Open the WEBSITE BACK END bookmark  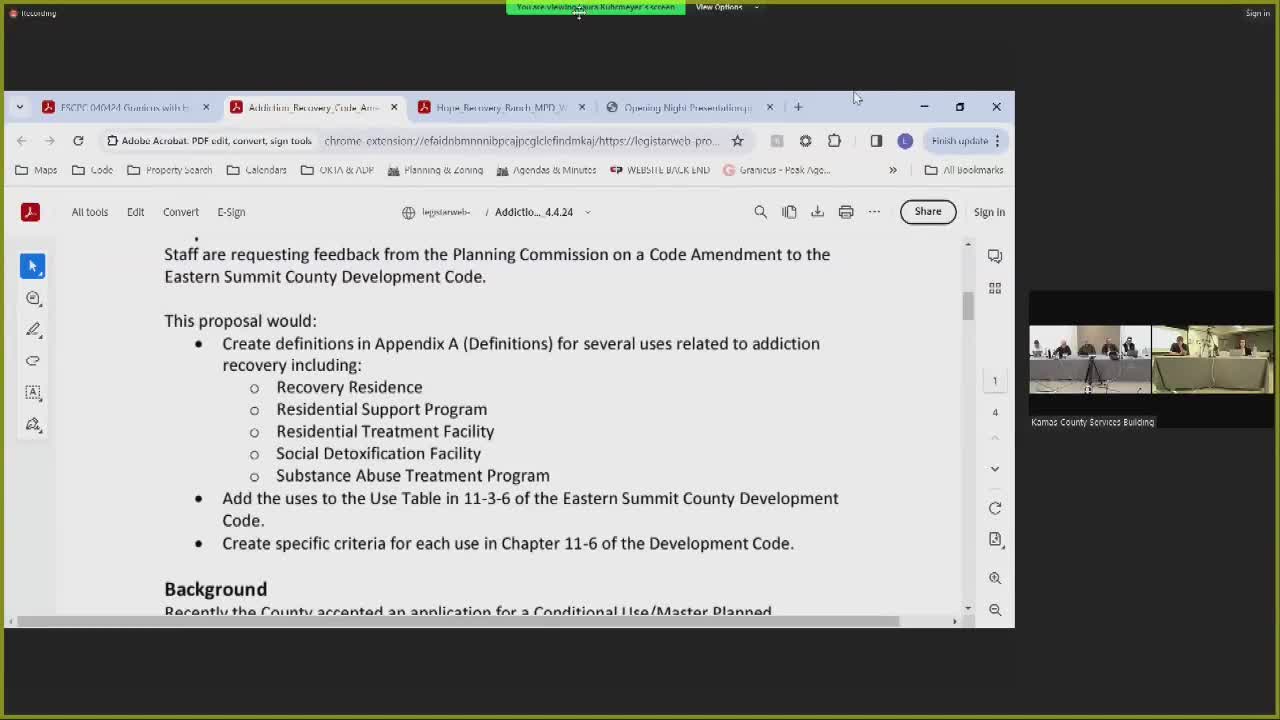[659, 170]
